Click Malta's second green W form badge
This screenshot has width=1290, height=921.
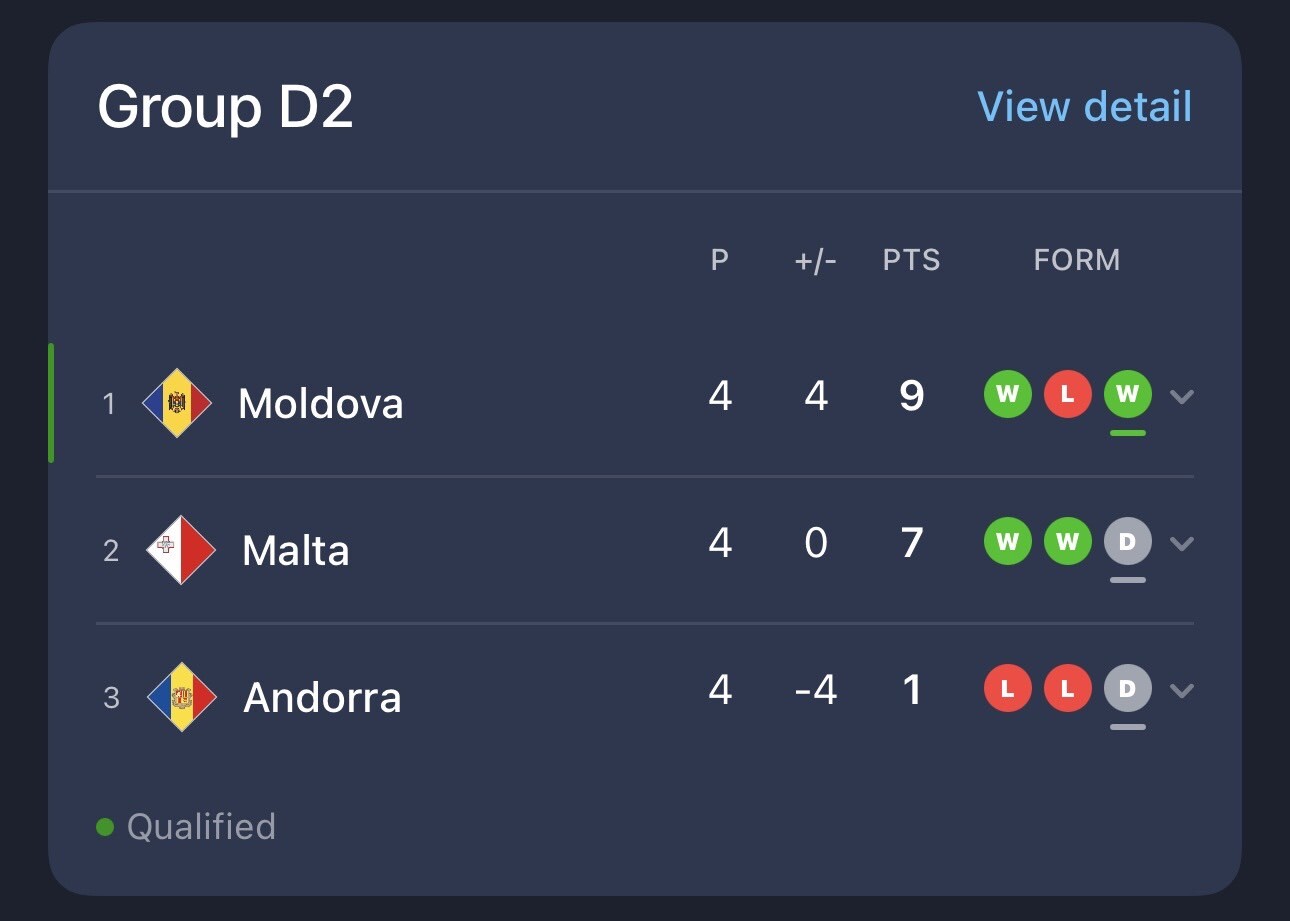tap(1067, 542)
